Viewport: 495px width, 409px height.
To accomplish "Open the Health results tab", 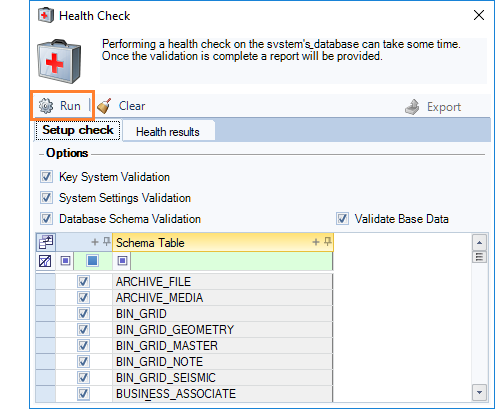I will click(168, 132).
